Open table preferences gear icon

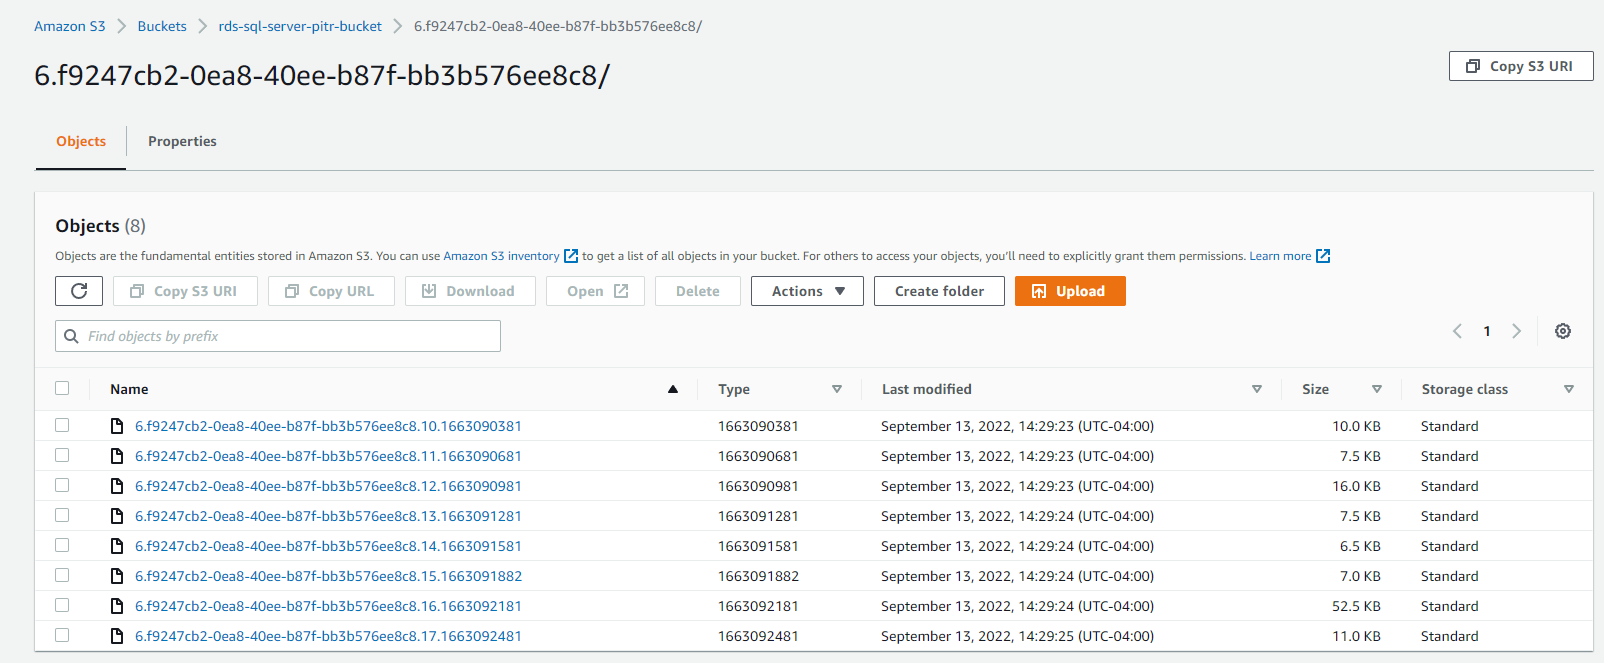tap(1562, 331)
